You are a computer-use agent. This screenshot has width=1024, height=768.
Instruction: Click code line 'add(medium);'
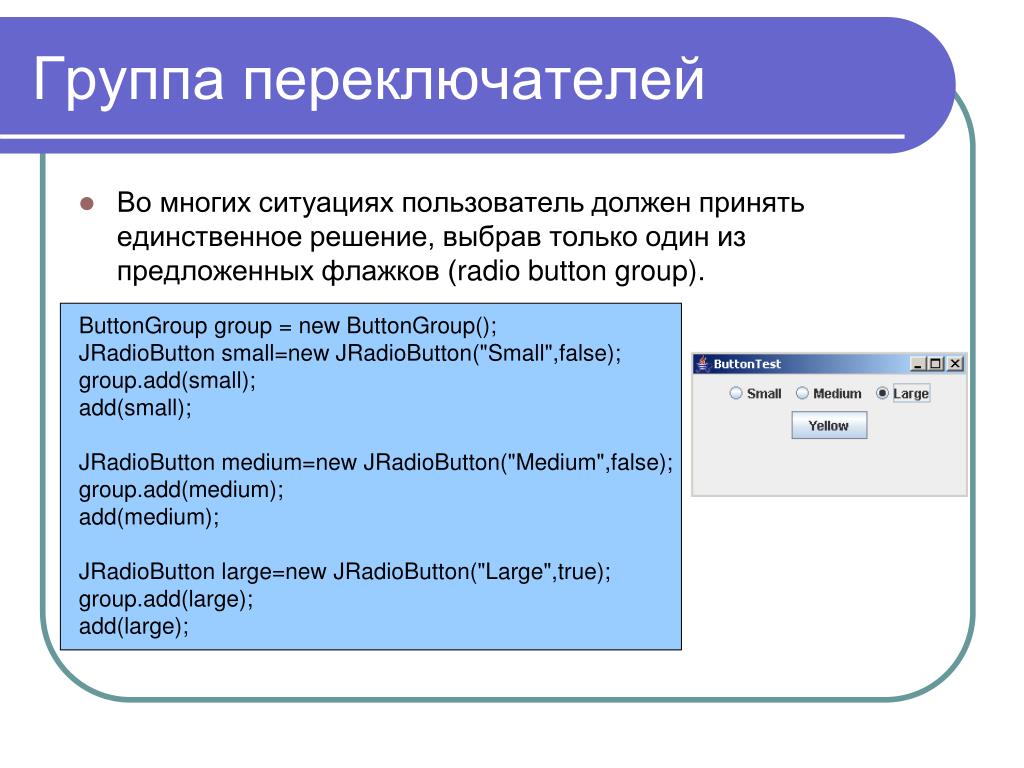[149, 517]
